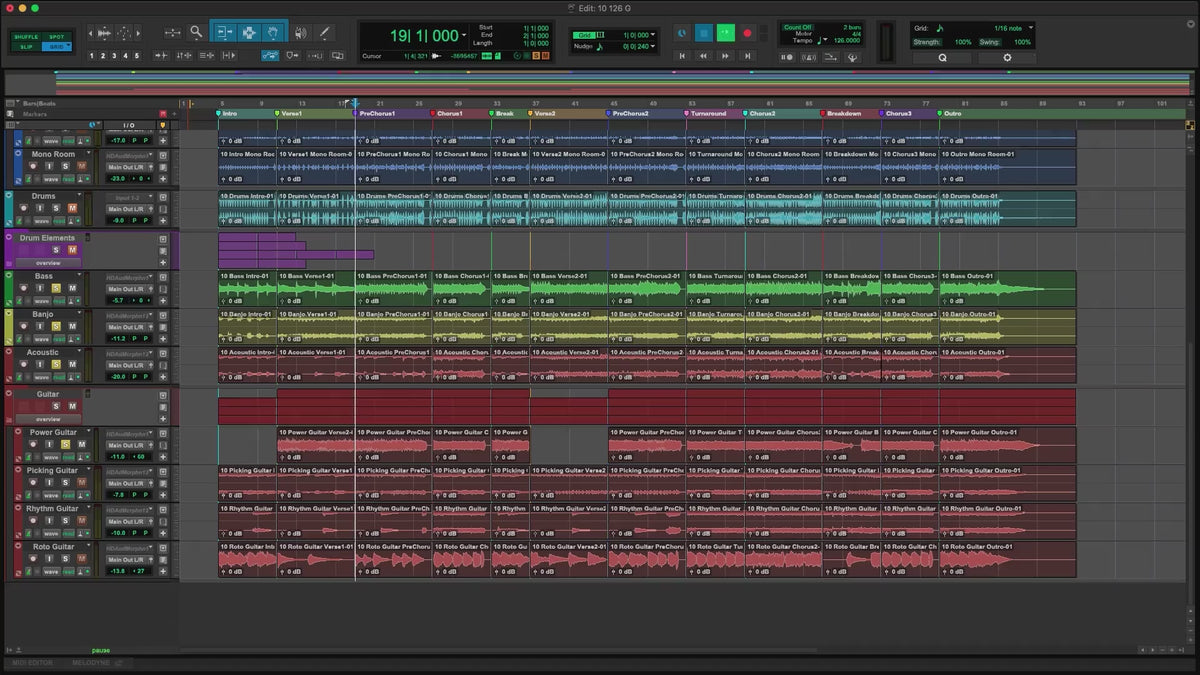This screenshot has height=675, width=1200.
Task: Mute the Drums track
Action: tap(72, 208)
